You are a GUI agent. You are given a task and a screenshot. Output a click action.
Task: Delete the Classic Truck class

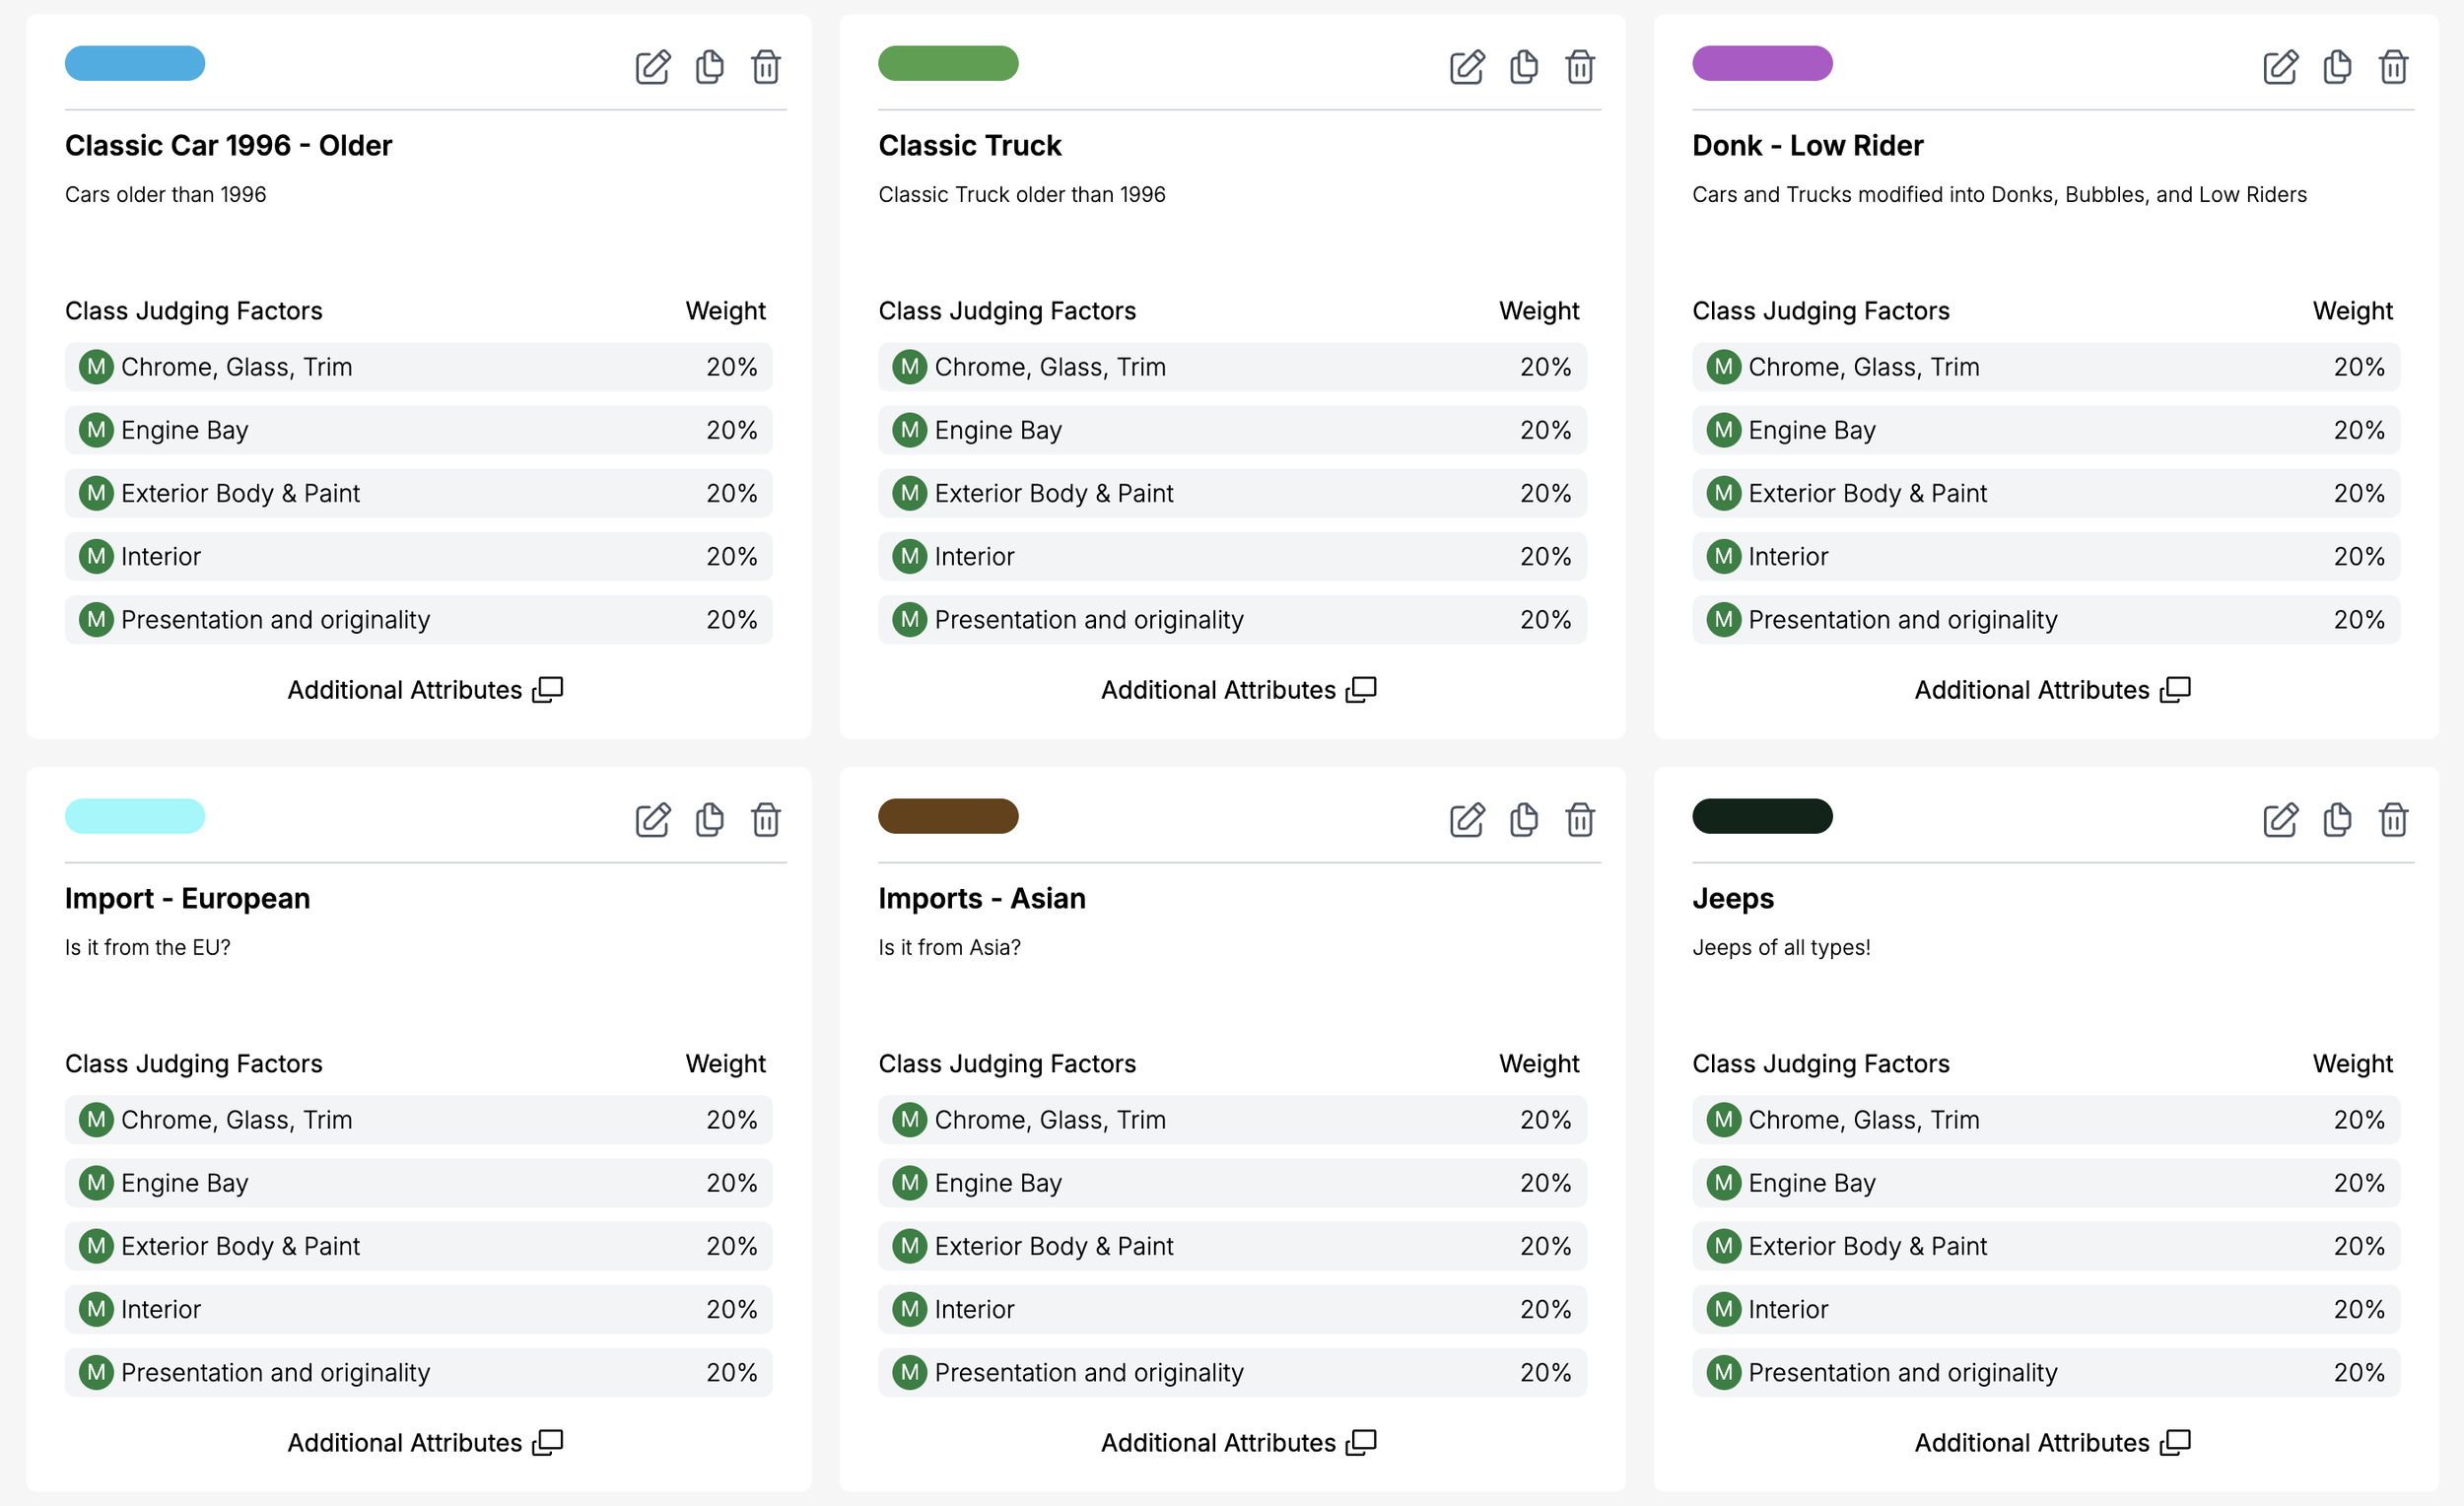point(1580,67)
